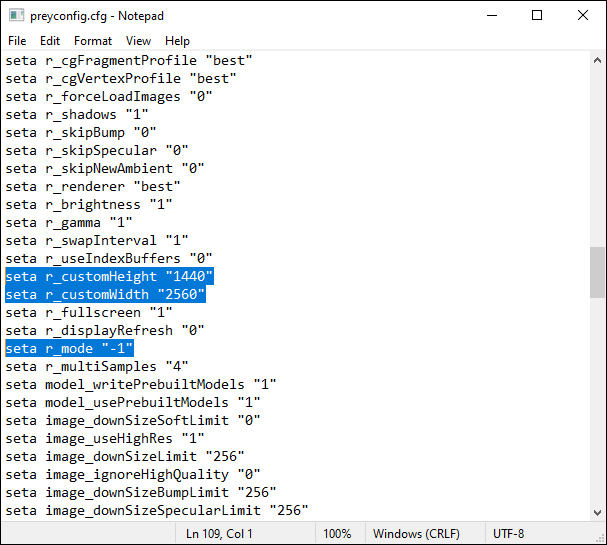The width and height of the screenshot is (607, 545).
Task: Open the Help menu
Action: coord(177,41)
